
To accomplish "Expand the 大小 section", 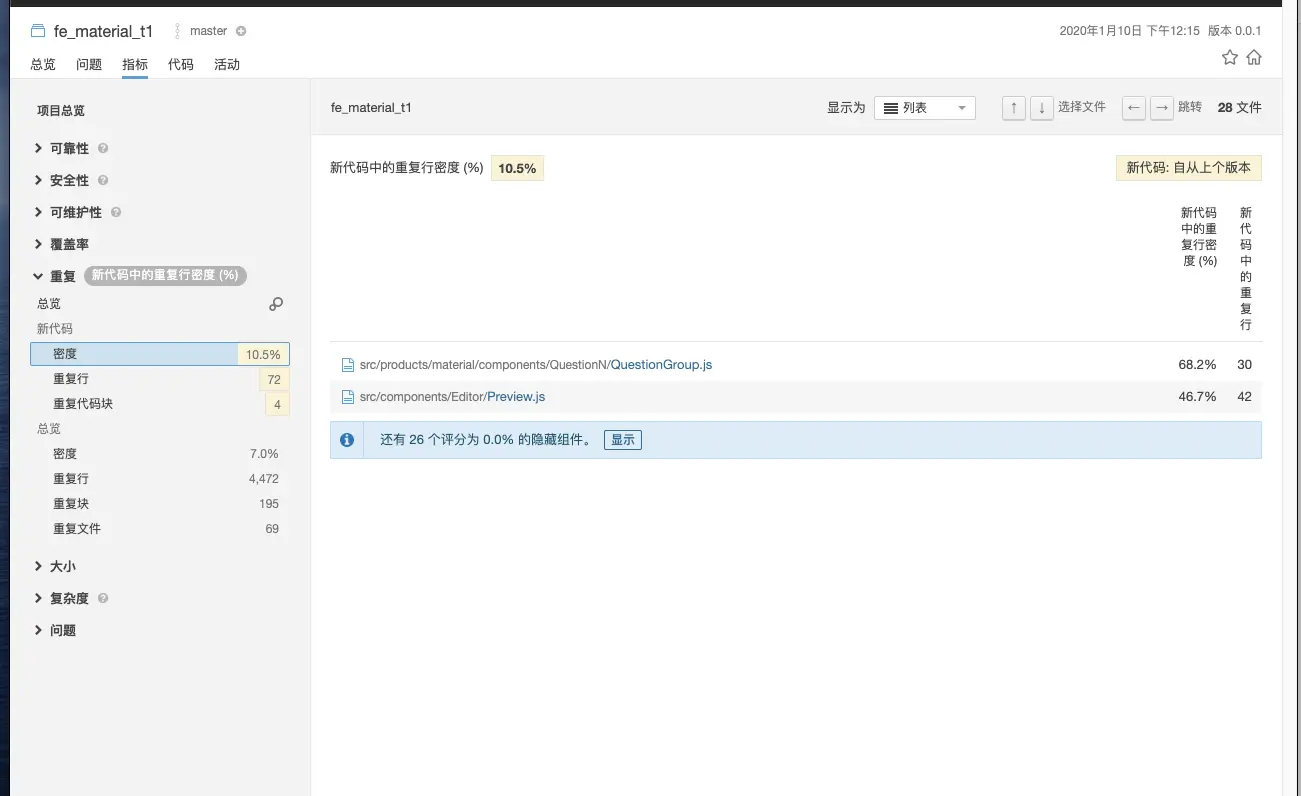I will [55, 566].
